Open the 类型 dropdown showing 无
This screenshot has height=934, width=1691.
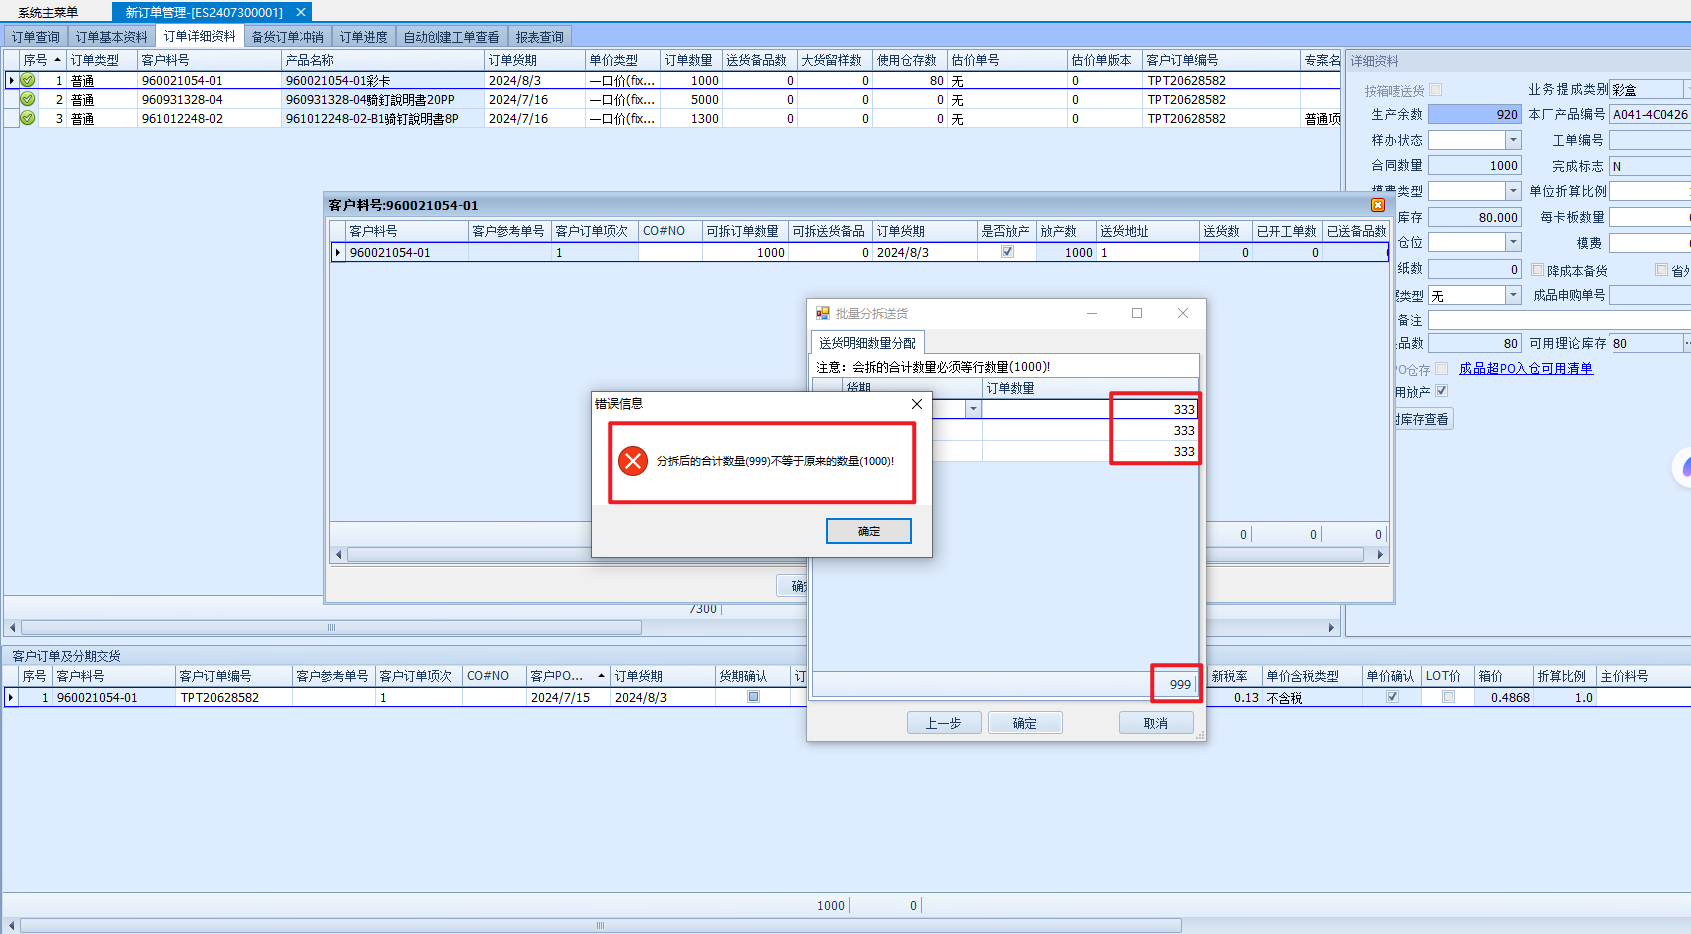[x=1513, y=295]
